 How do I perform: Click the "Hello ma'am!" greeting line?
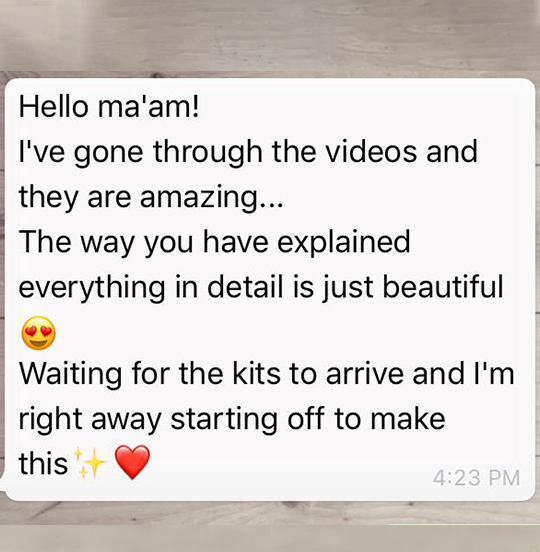point(109,107)
